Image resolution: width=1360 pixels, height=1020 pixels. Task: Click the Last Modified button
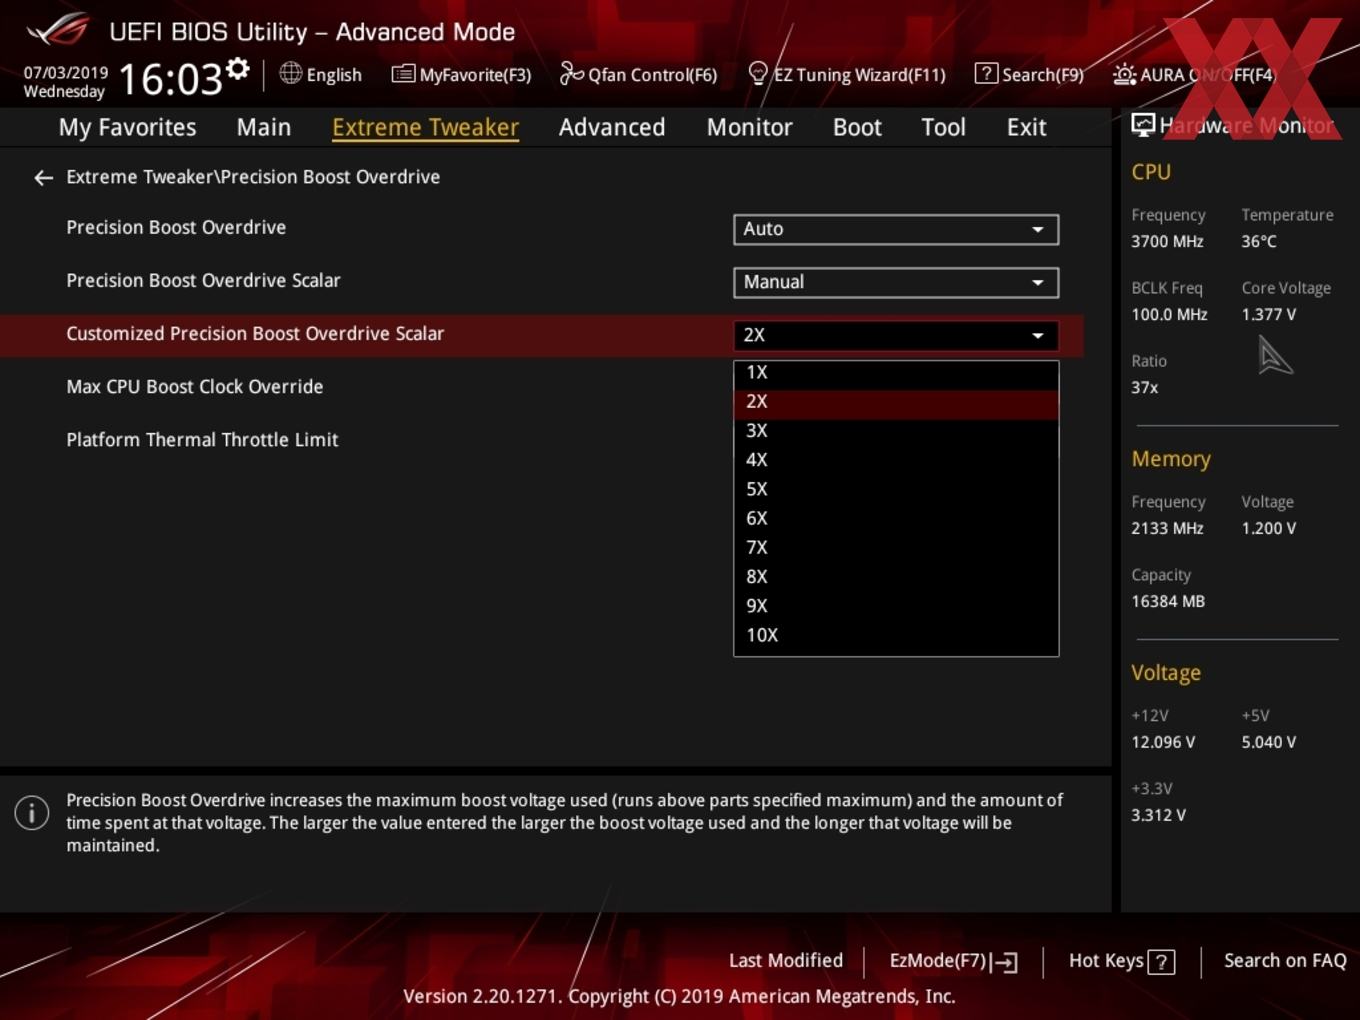click(786, 961)
